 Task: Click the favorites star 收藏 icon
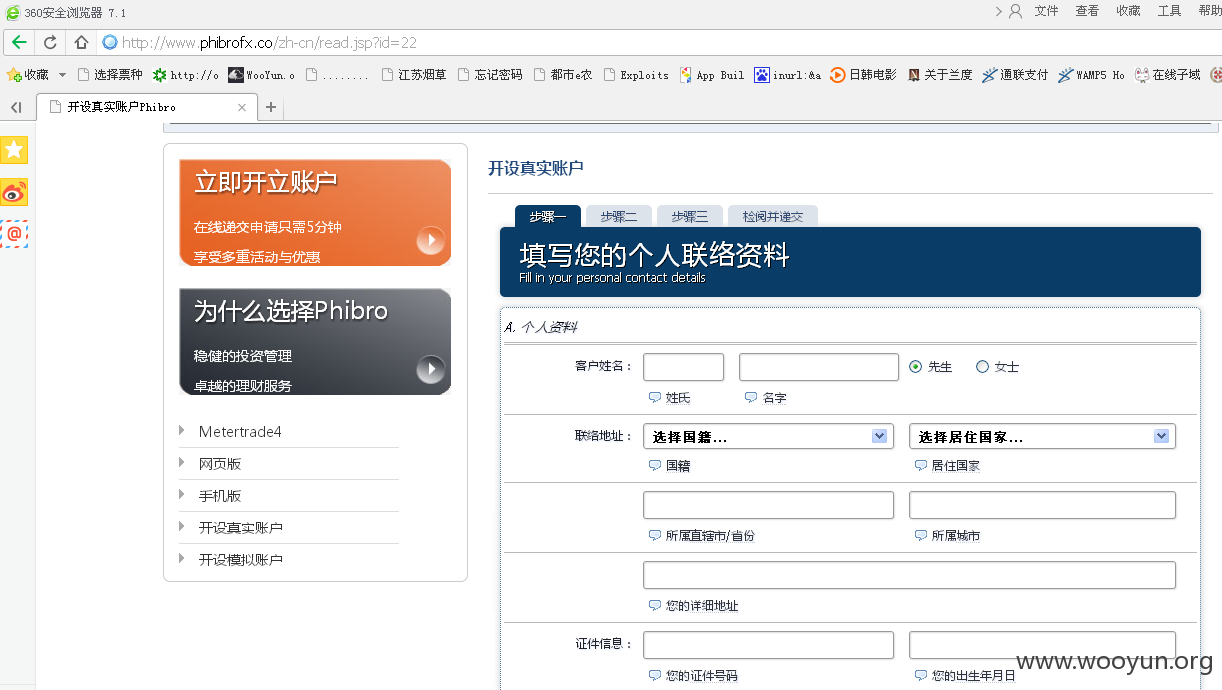[x=27, y=75]
